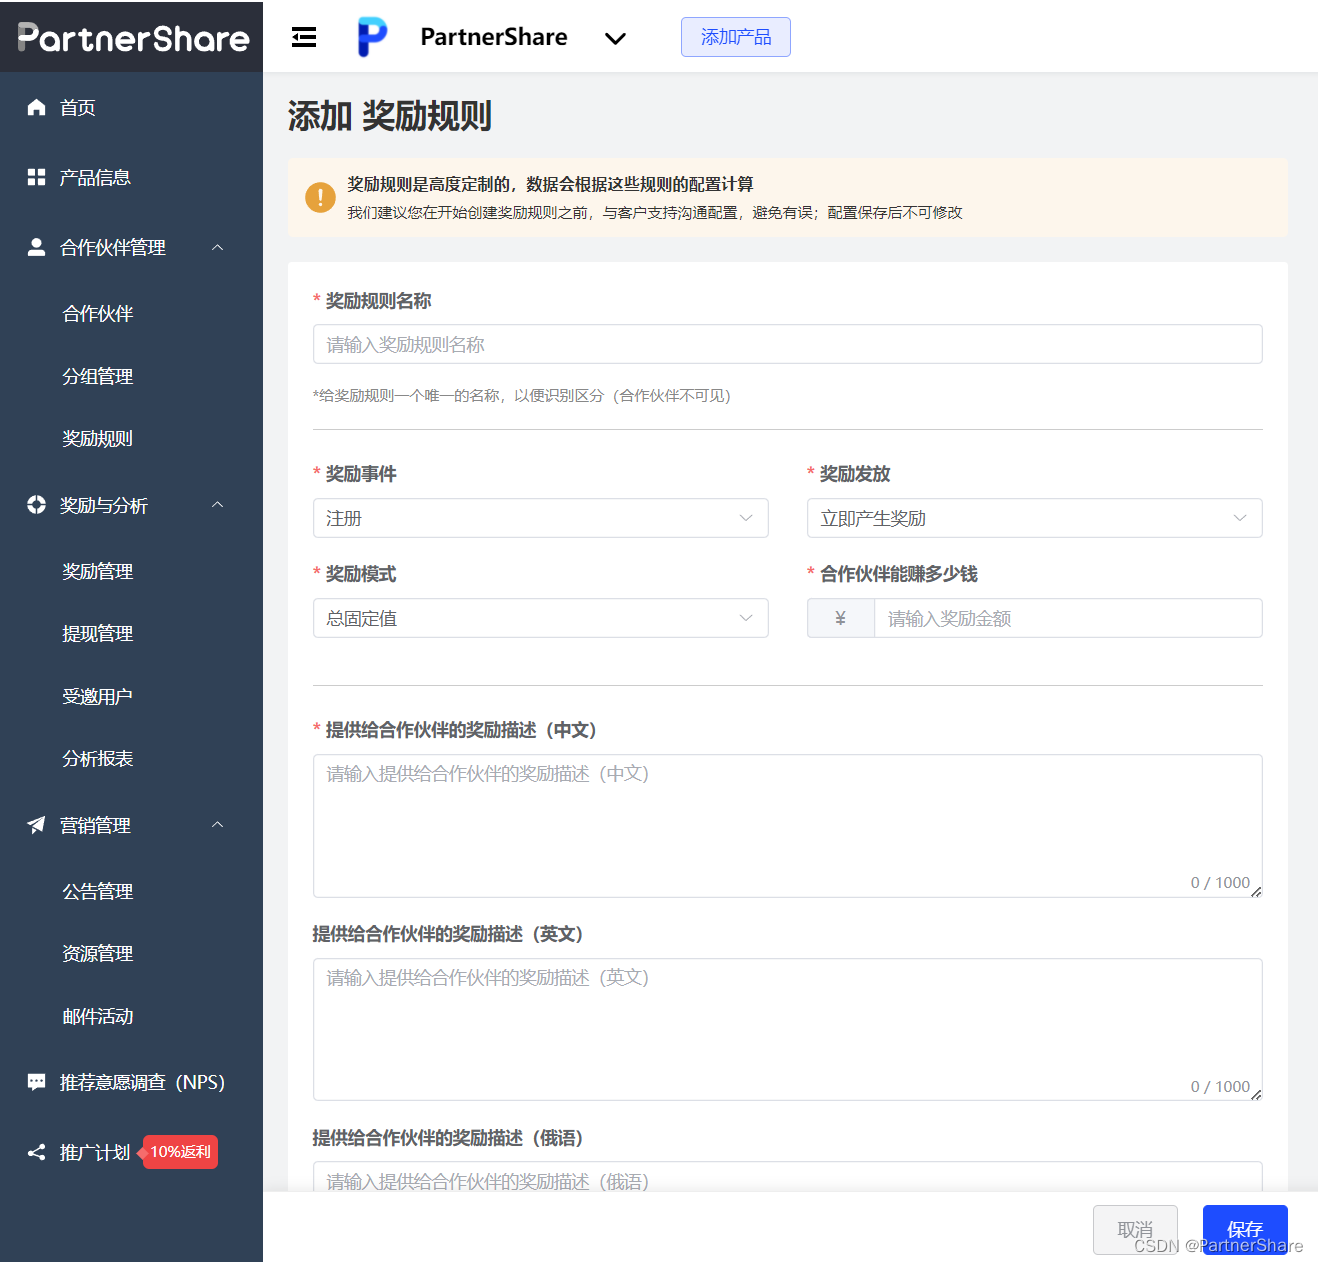Click the 产品信息 grid icon

[x=36, y=177]
